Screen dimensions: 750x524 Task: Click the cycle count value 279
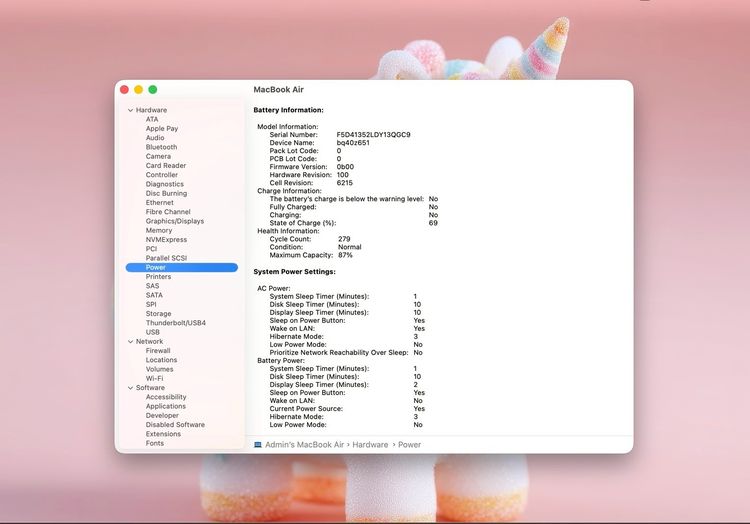344,239
